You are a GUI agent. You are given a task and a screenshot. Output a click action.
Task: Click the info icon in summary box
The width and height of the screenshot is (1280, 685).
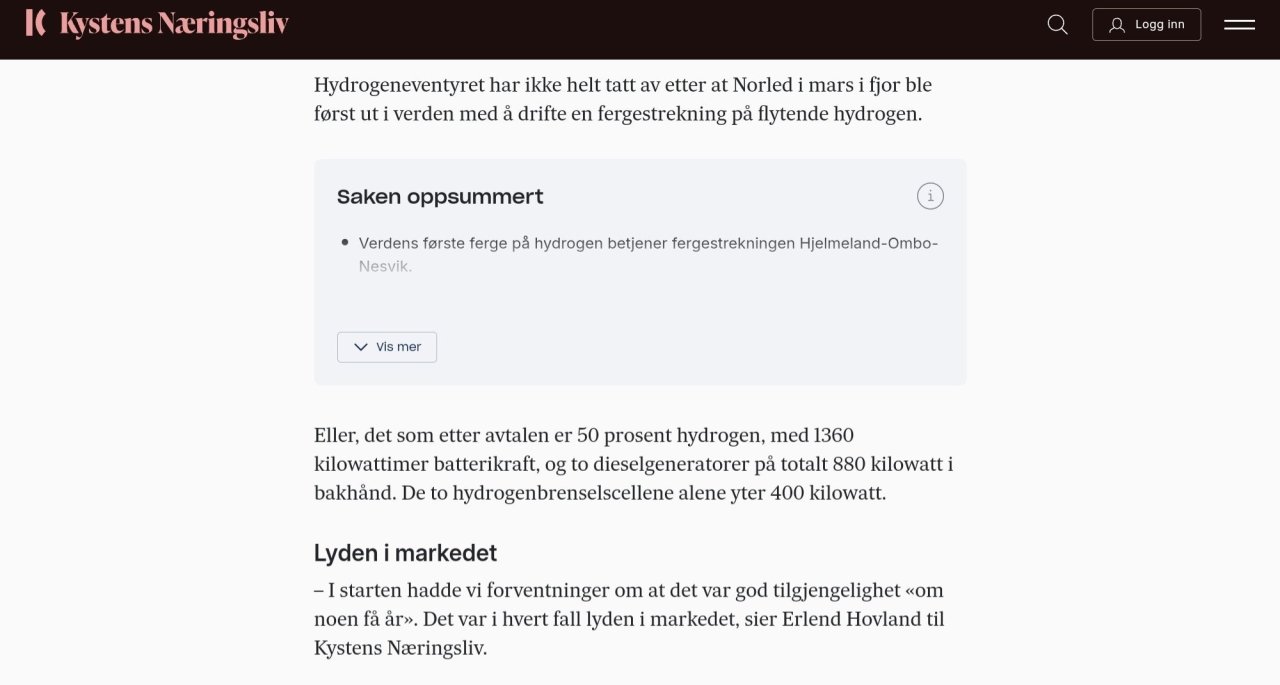pos(930,197)
